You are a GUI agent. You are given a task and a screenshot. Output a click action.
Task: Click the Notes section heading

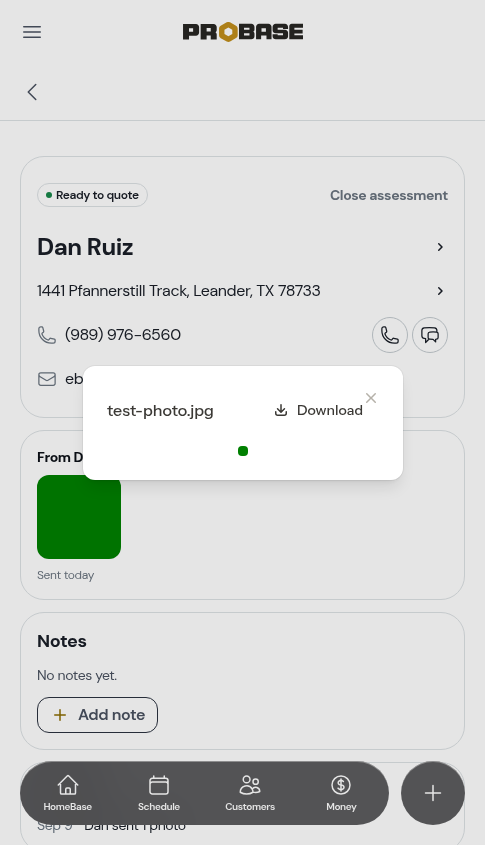62,641
